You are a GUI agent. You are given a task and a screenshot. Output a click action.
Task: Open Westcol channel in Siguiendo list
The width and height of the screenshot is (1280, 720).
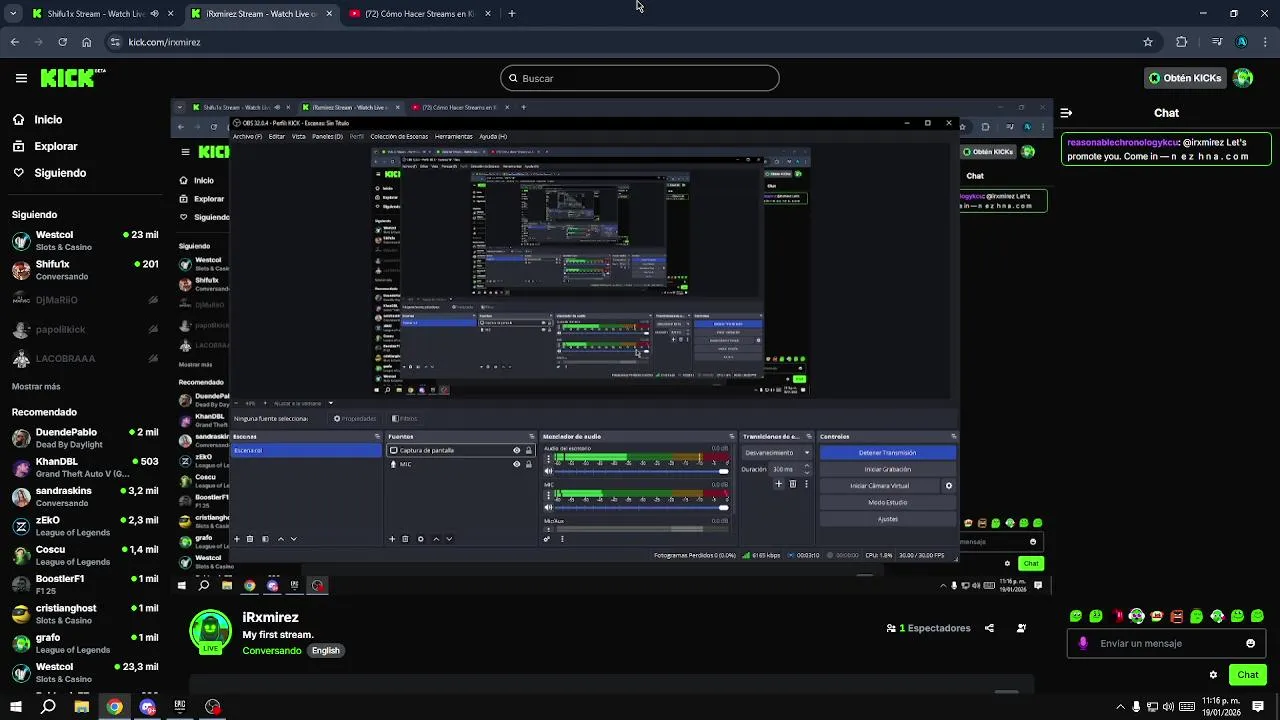tap(85, 241)
